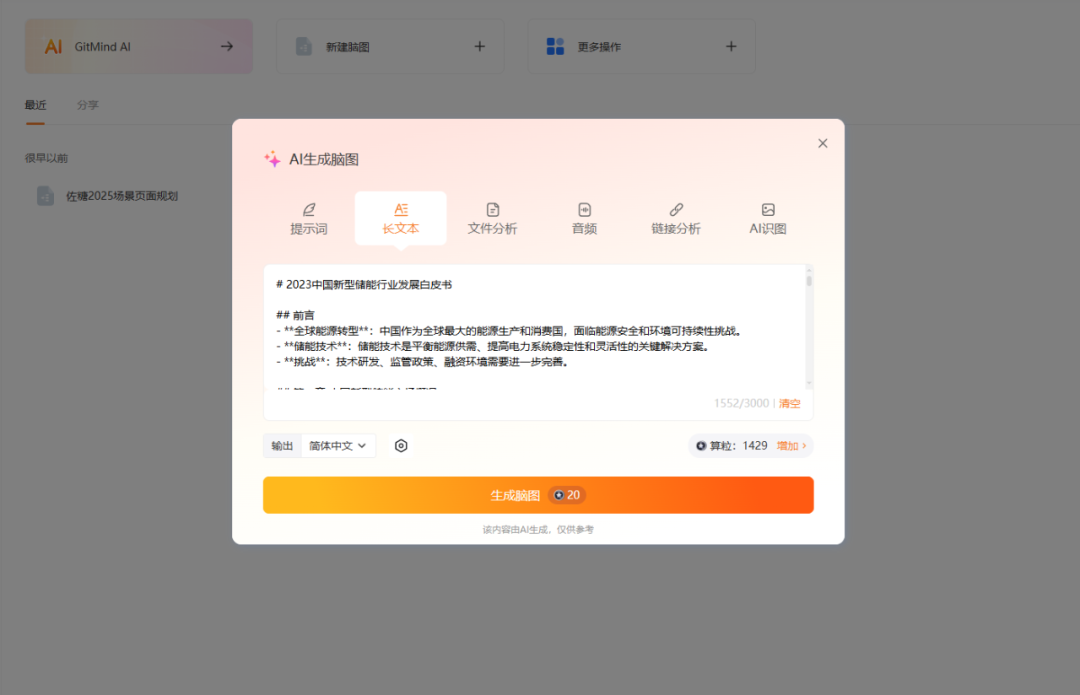
Task: Select the 长文本 tab
Action: coord(400,218)
